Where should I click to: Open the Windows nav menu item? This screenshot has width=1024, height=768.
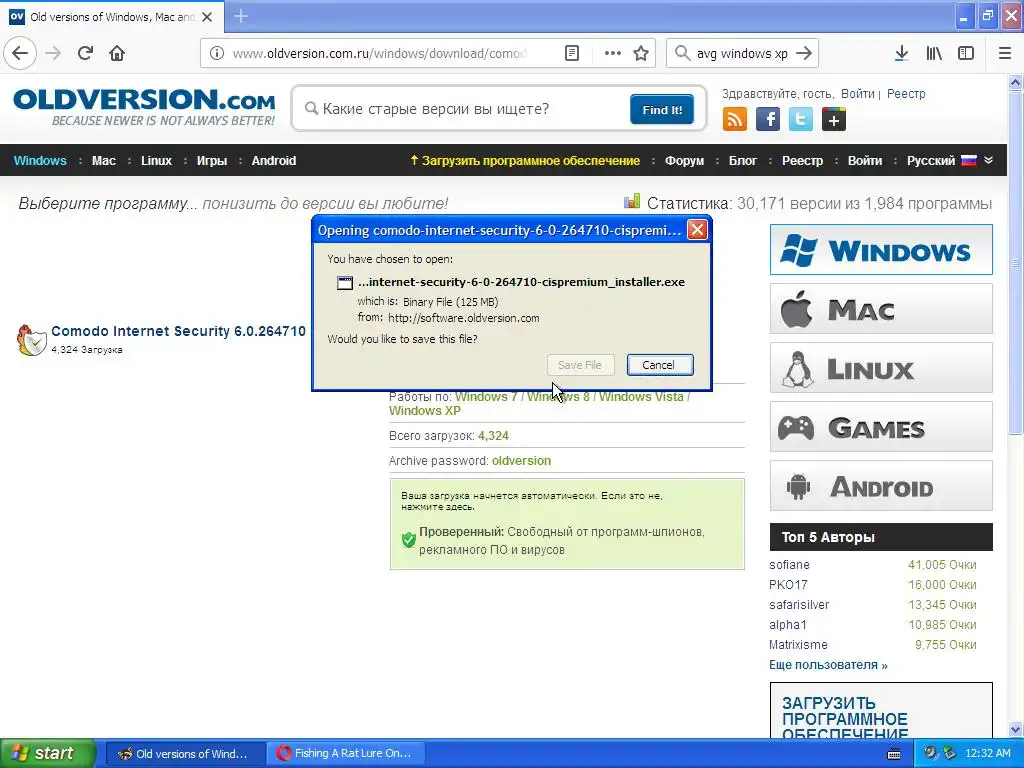coord(40,161)
